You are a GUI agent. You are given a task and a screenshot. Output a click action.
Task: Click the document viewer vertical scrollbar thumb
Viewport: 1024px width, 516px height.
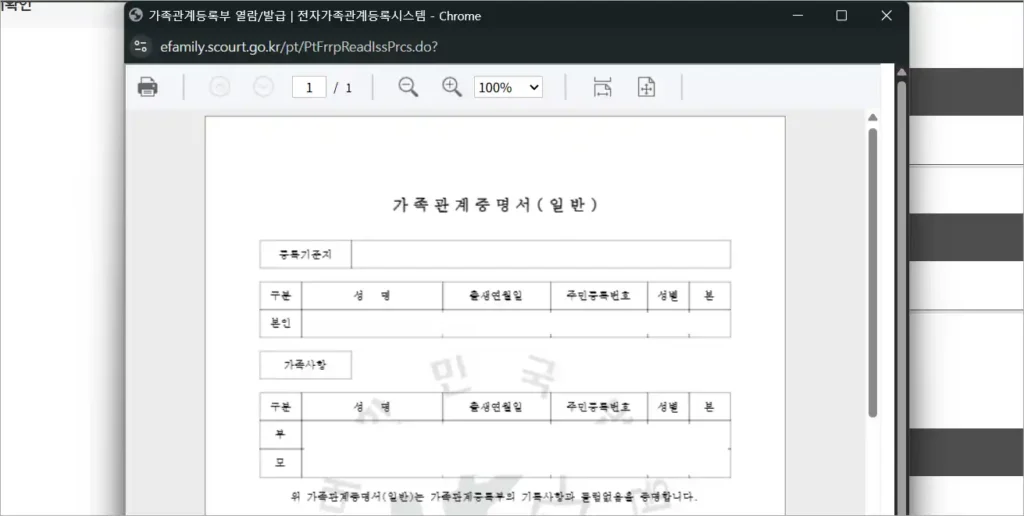872,273
